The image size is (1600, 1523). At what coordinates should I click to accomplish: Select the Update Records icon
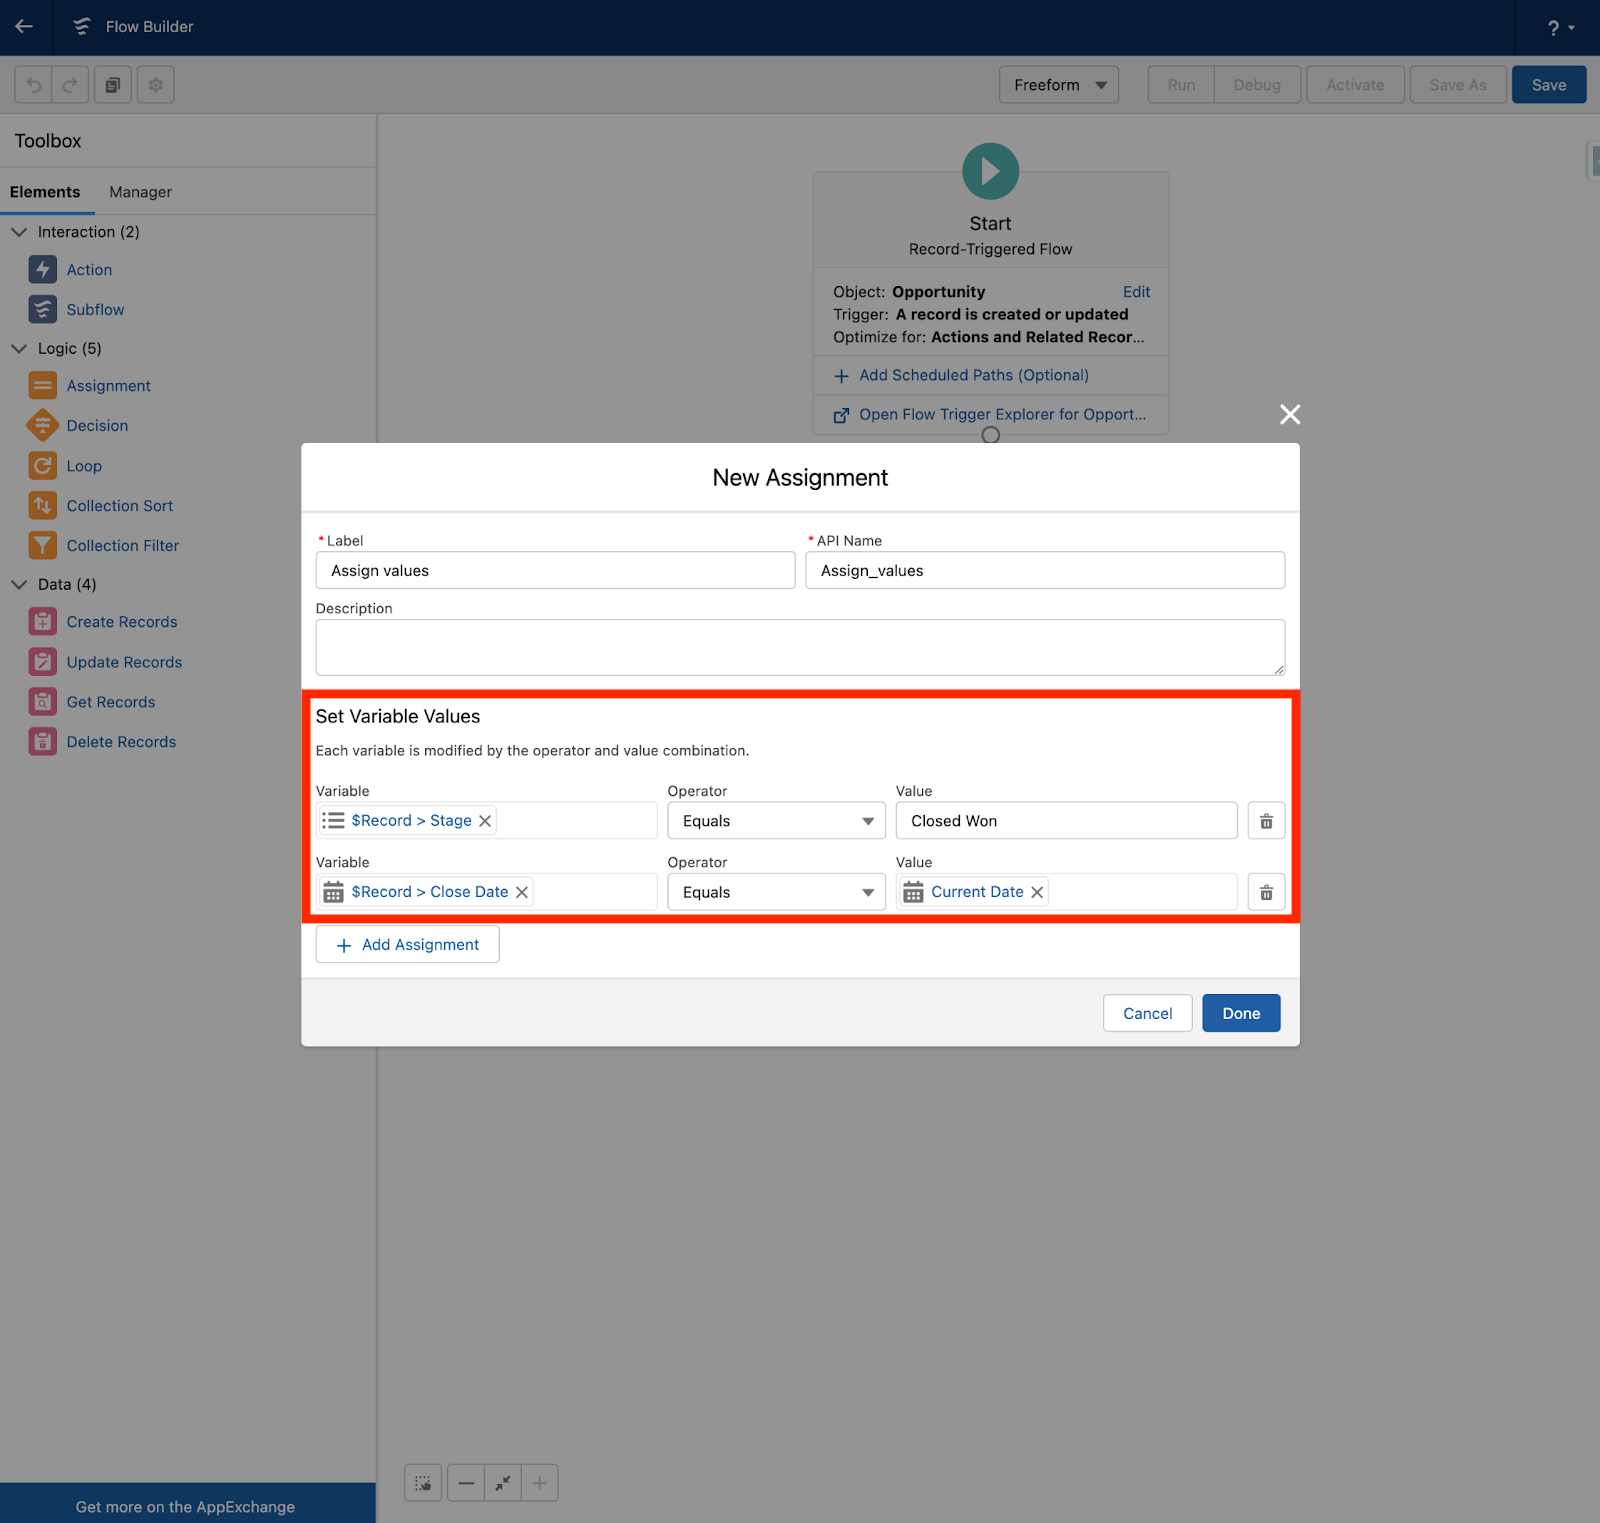click(43, 661)
